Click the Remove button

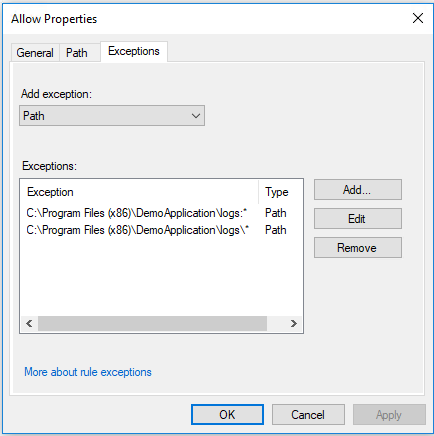(x=358, y=248)
